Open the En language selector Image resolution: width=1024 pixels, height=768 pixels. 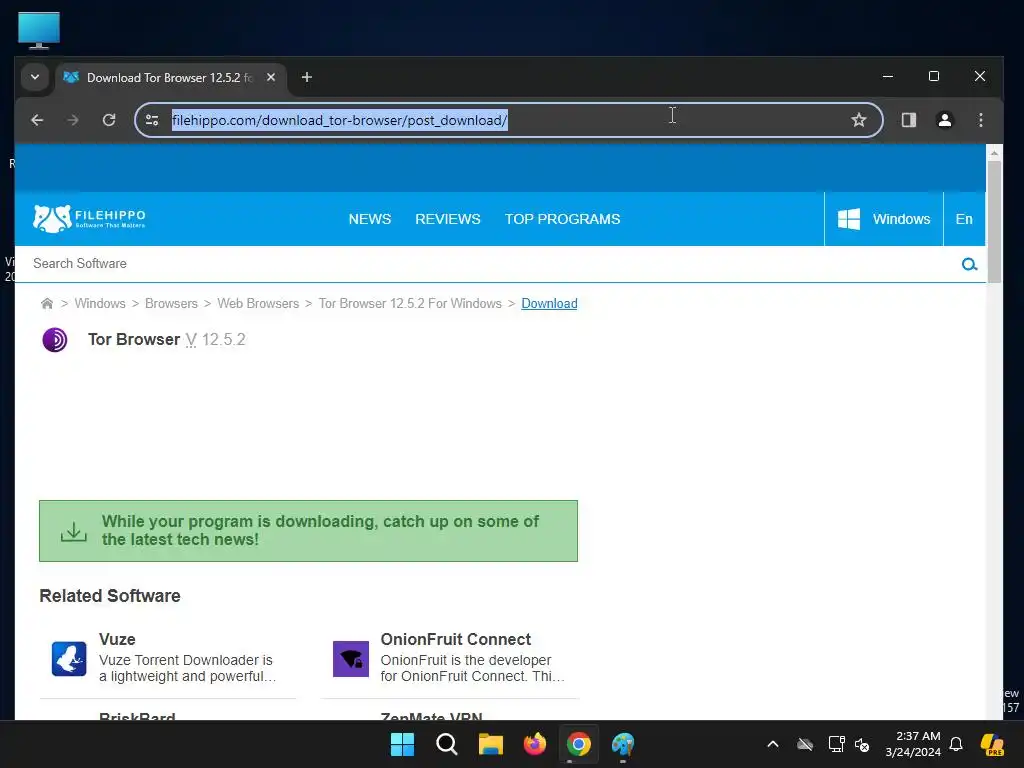pos(964,219)
